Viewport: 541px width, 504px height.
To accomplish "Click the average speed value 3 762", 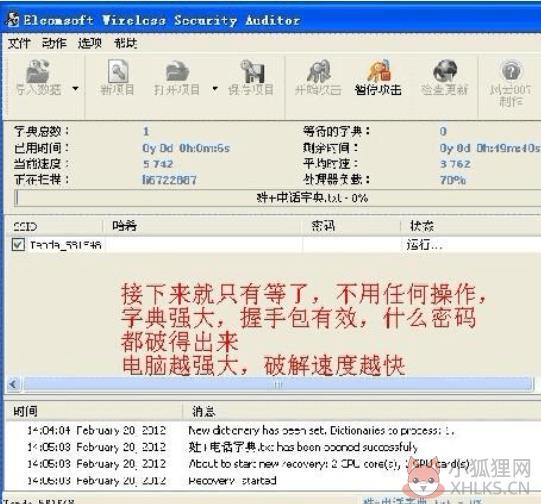I will coord(455,164).
